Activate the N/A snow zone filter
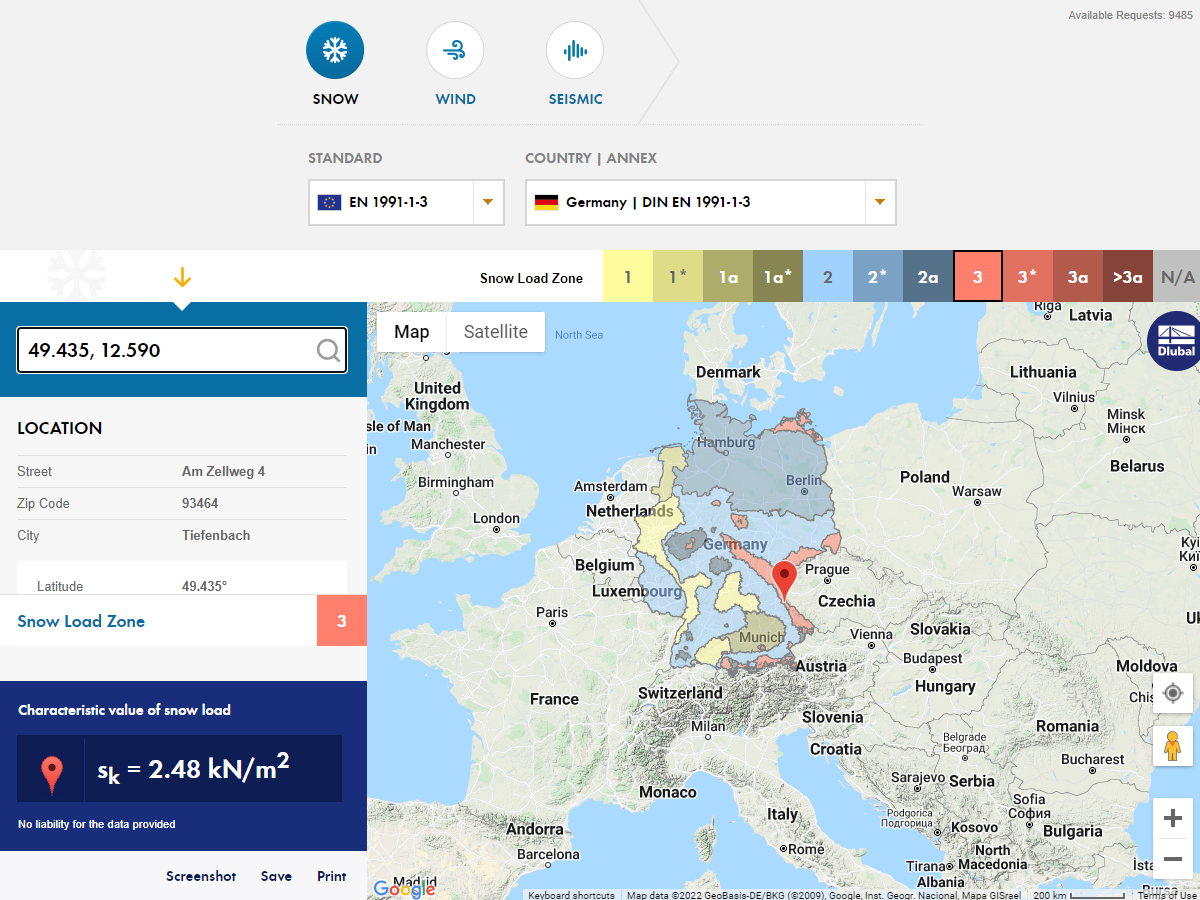This screenshot has width=1200, height=900. (x=1177, y=276)
